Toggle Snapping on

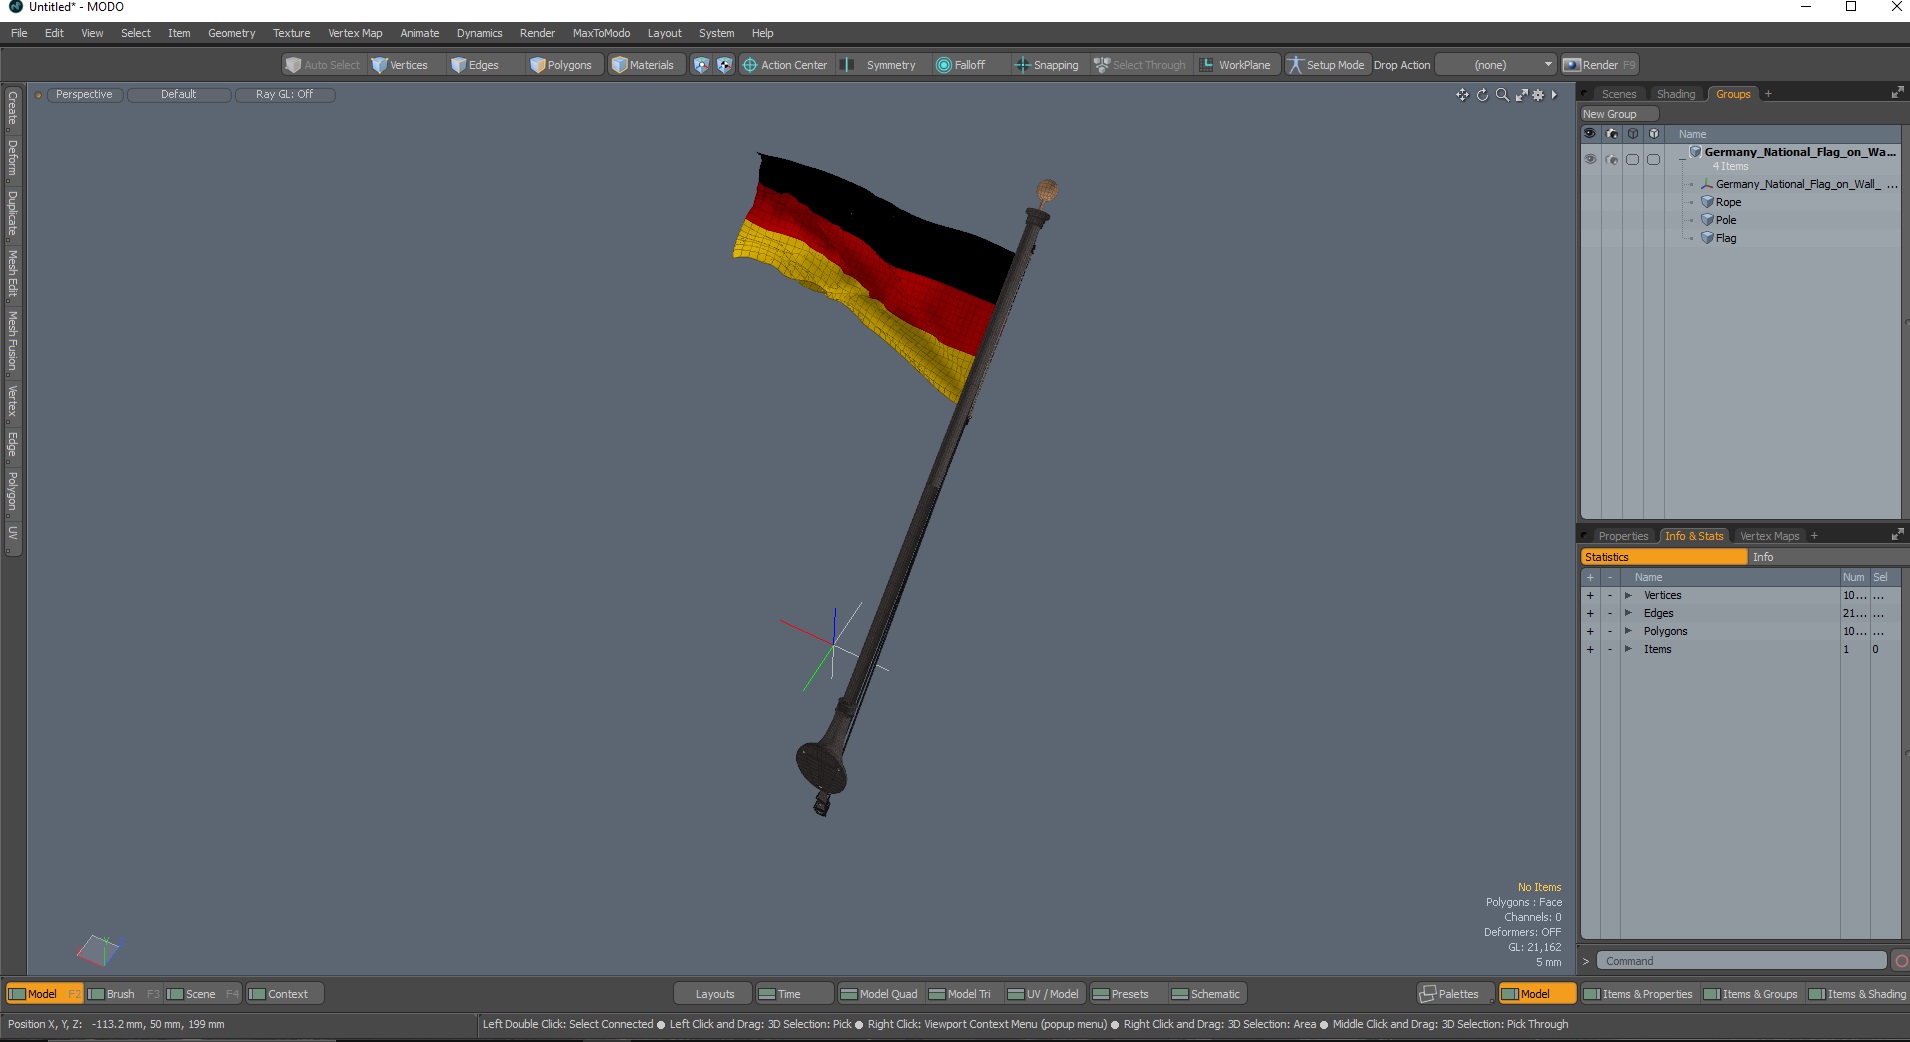point(1047,65)
